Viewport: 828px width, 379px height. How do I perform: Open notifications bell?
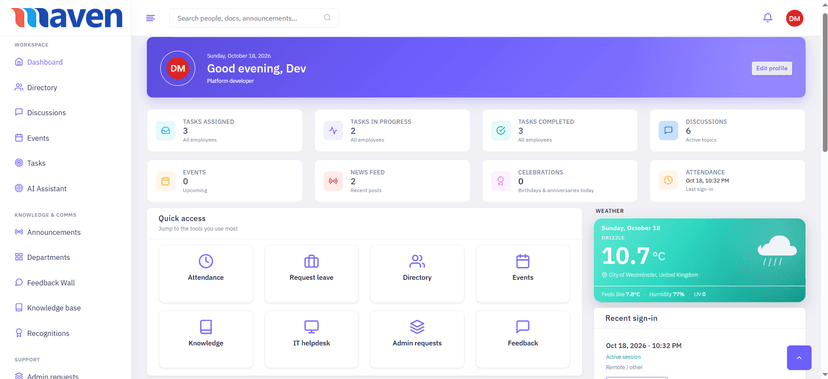pyautogui.click(x=767, y=18)
